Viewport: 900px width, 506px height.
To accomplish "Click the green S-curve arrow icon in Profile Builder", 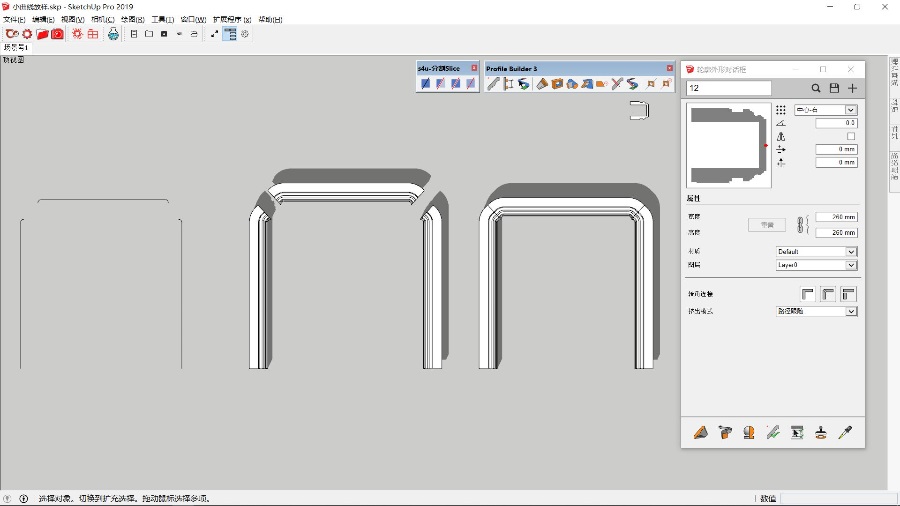I will click(x=523, y=84).
